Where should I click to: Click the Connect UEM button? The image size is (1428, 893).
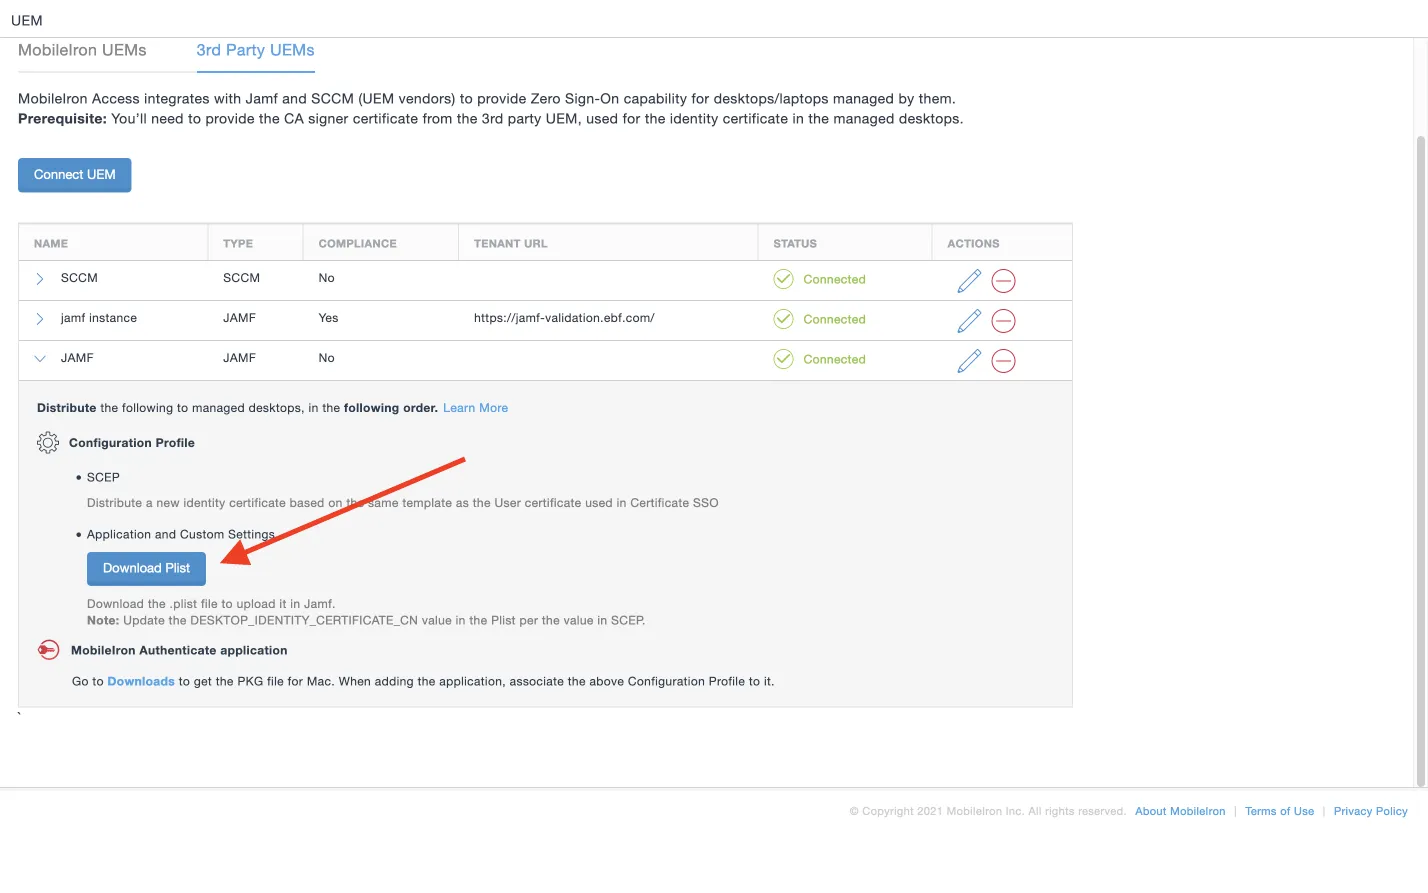(x=75, y=175)
